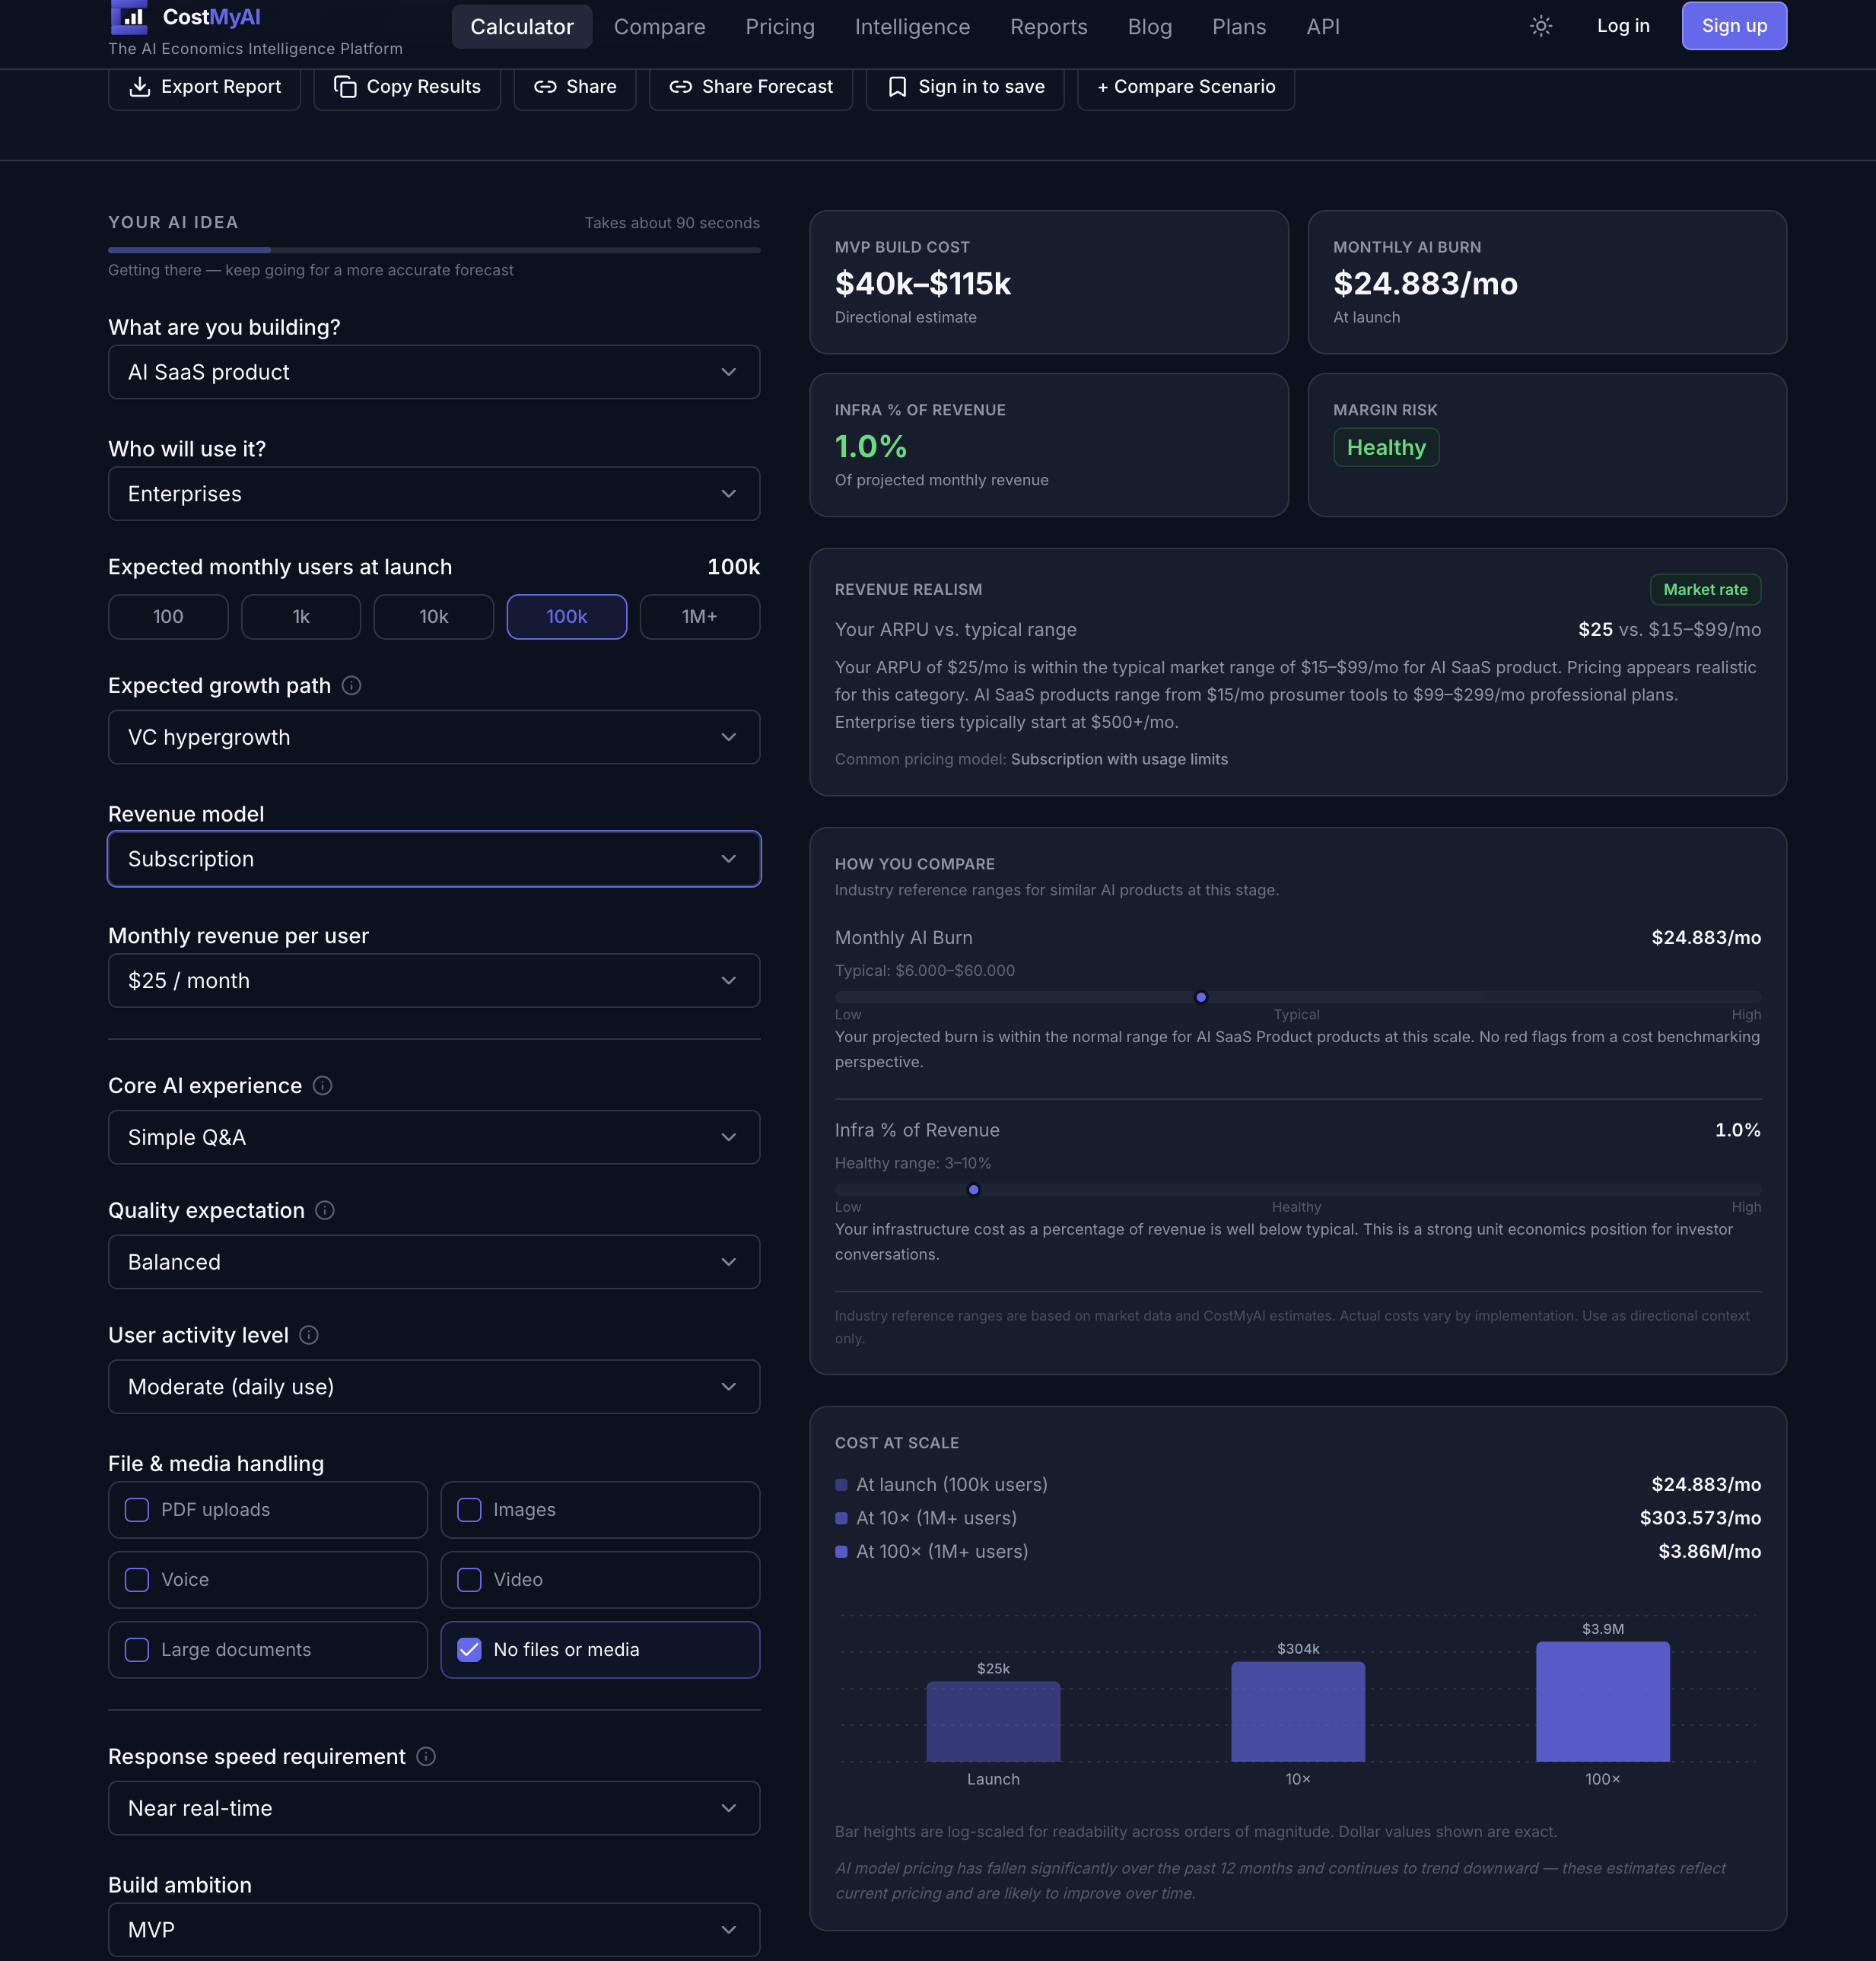This screenshot has height=1961, width=1876.
Task: Open the Build ambition MVP dropdown
Action: click(x=434, y=1931)
